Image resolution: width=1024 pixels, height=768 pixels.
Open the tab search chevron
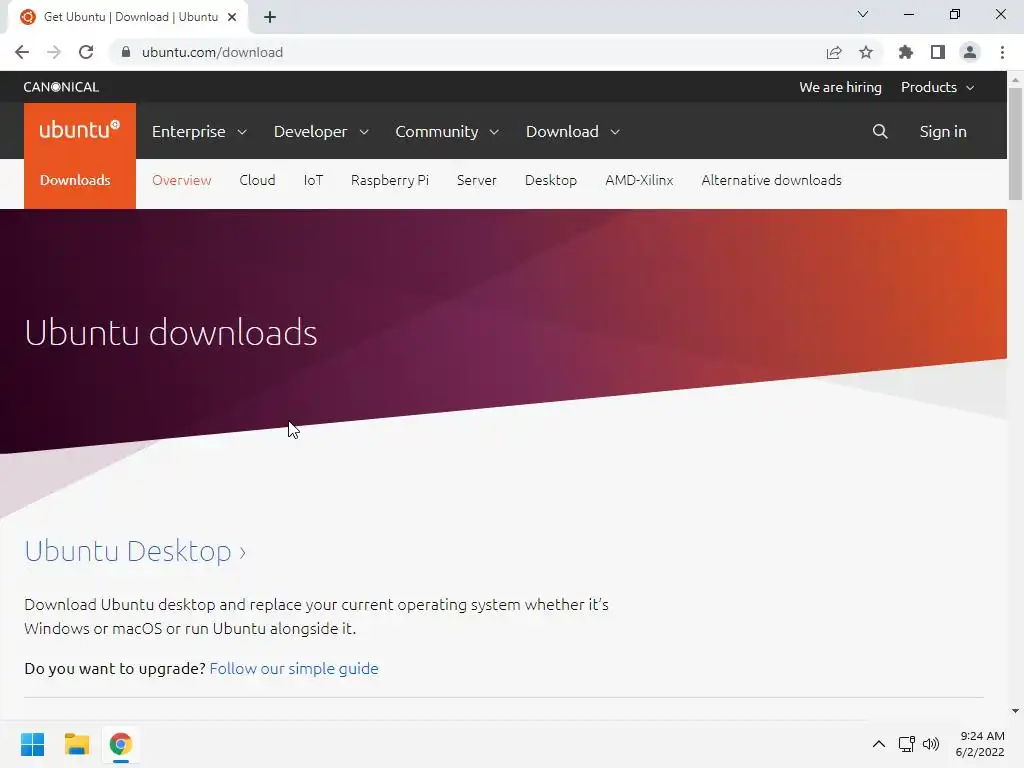pyautogui.click(x=863, y=14)
